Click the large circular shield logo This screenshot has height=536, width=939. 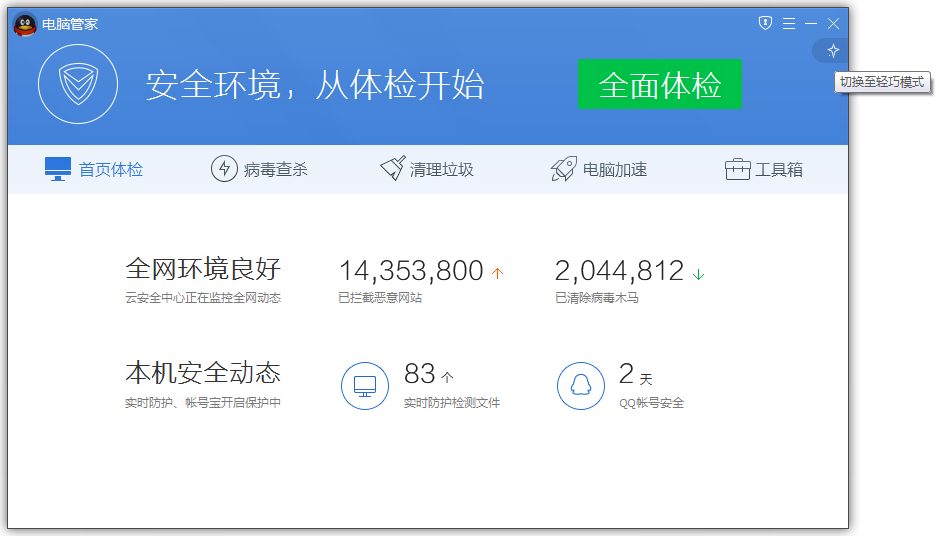[x=78, y=84]
